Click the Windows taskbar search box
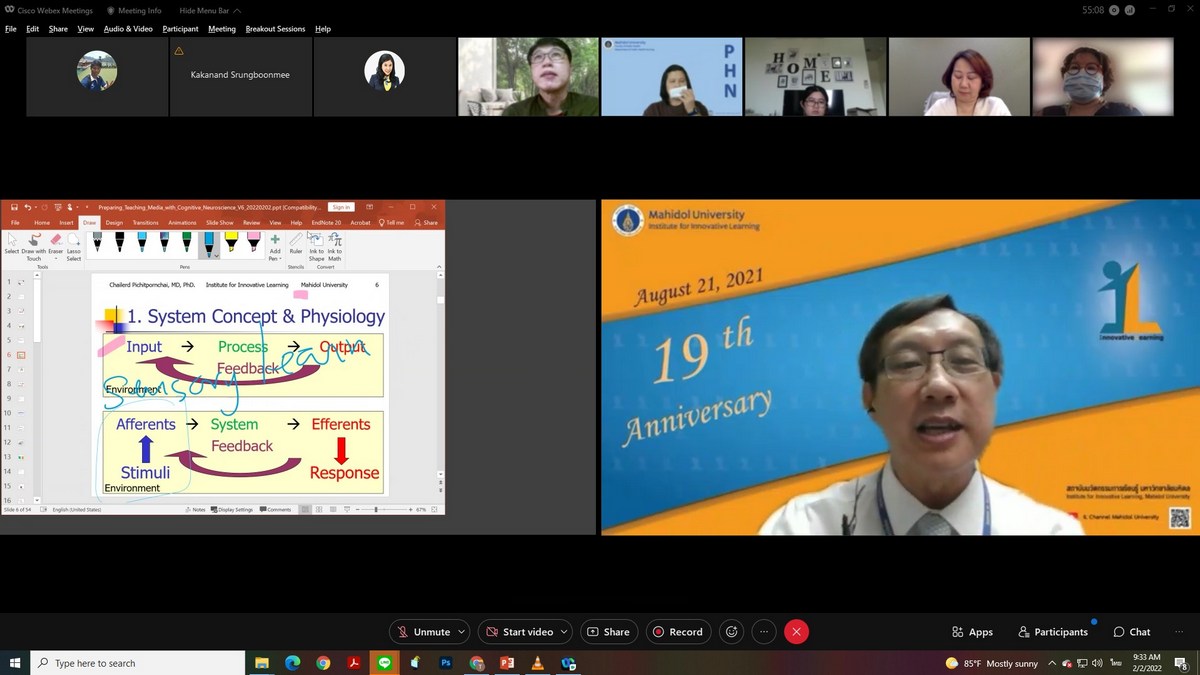Screen dimensions: 1200x675 (138, 663)
